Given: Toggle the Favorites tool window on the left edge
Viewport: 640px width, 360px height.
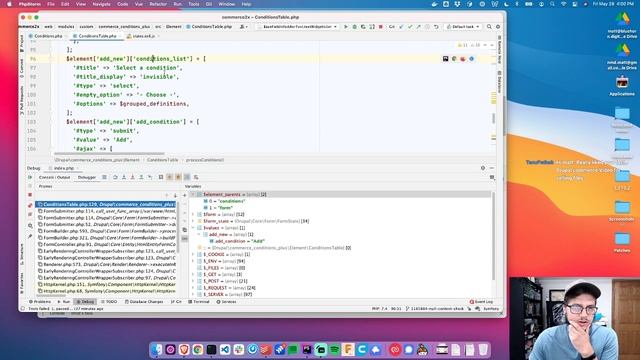Looking at the screenshot, I should click(22, 282).
